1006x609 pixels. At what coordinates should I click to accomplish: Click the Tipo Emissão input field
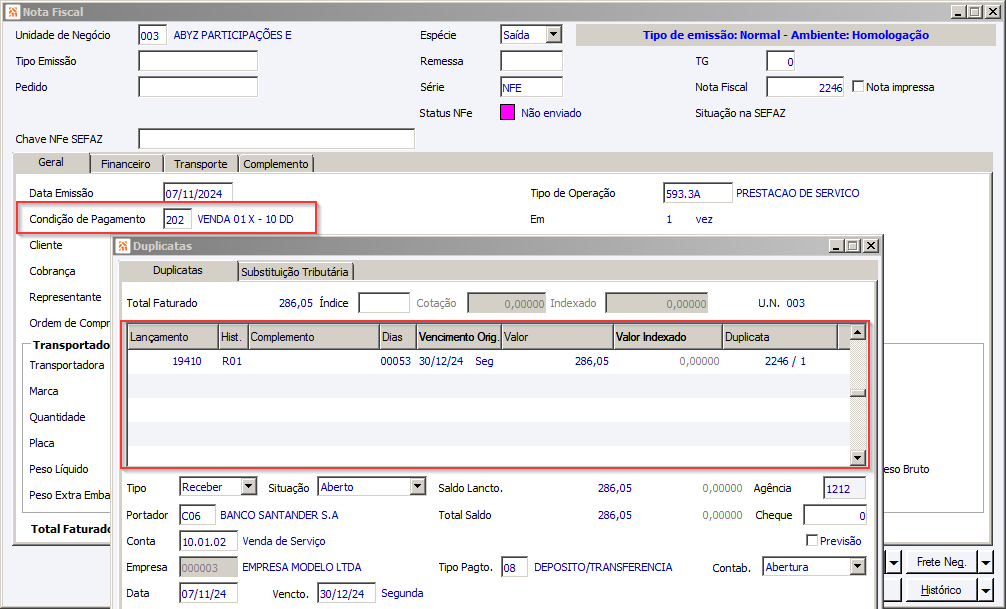pyautogui.click(x=198, y=61)
